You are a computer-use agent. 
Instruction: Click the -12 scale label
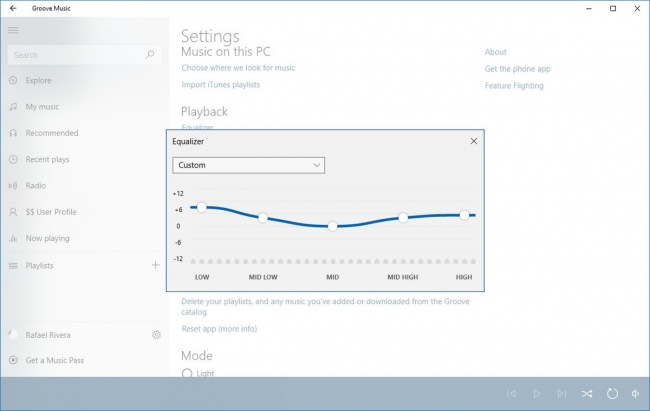(178, 258)
